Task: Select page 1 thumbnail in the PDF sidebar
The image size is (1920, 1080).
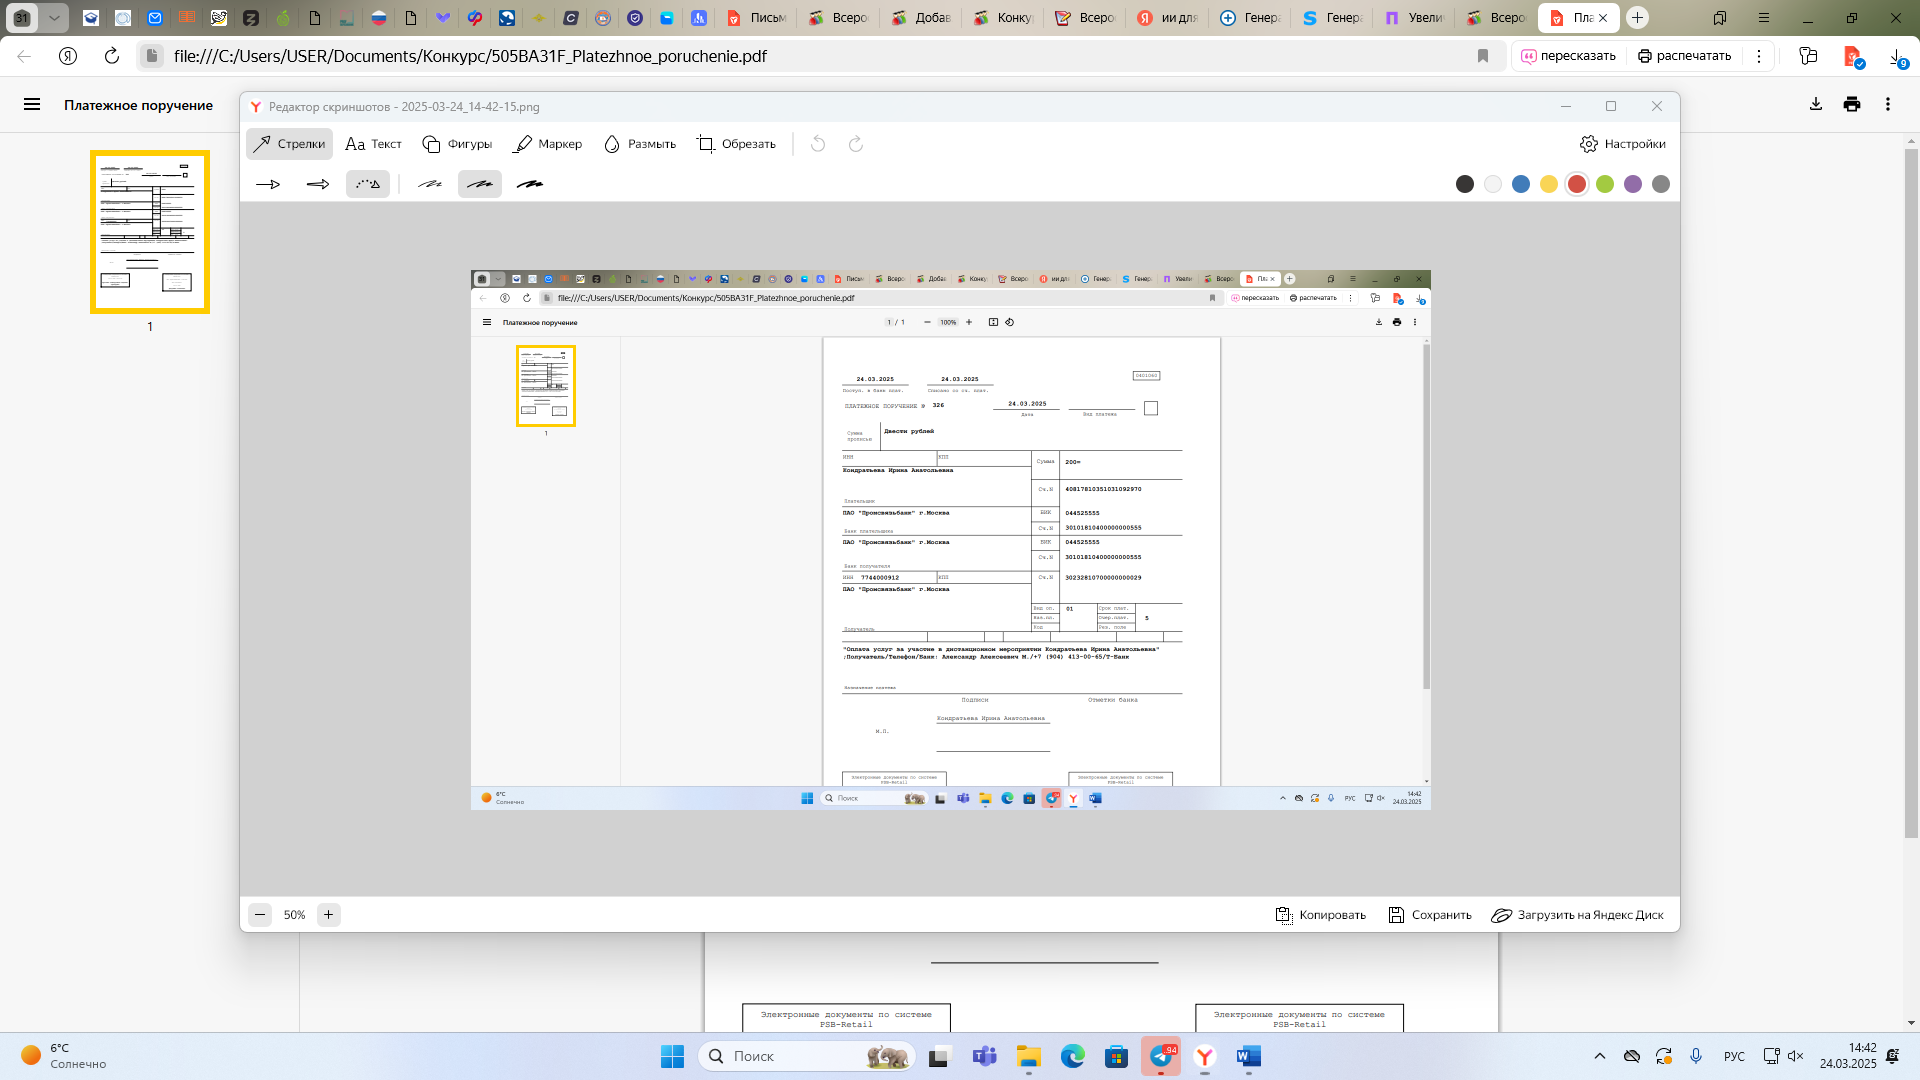Action: (150, 232)
